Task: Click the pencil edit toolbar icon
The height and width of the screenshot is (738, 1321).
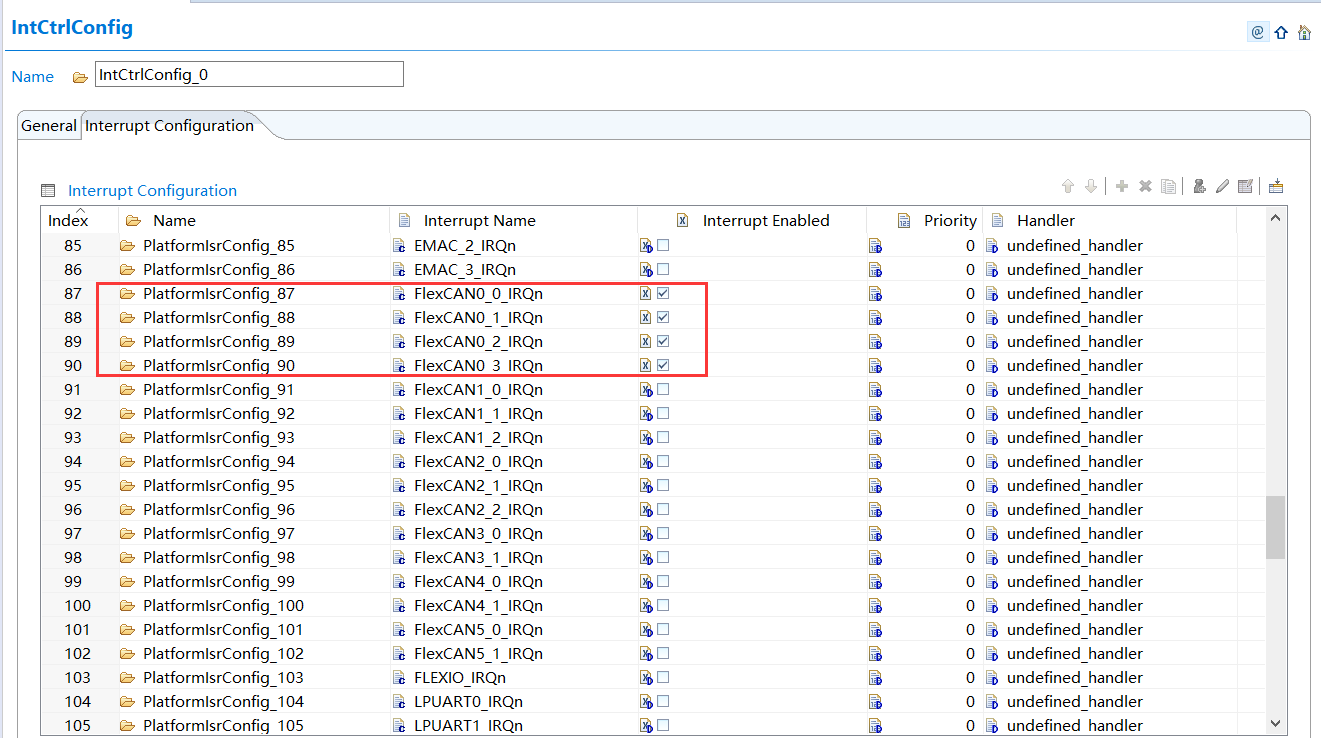Action: click(1222, 186)
